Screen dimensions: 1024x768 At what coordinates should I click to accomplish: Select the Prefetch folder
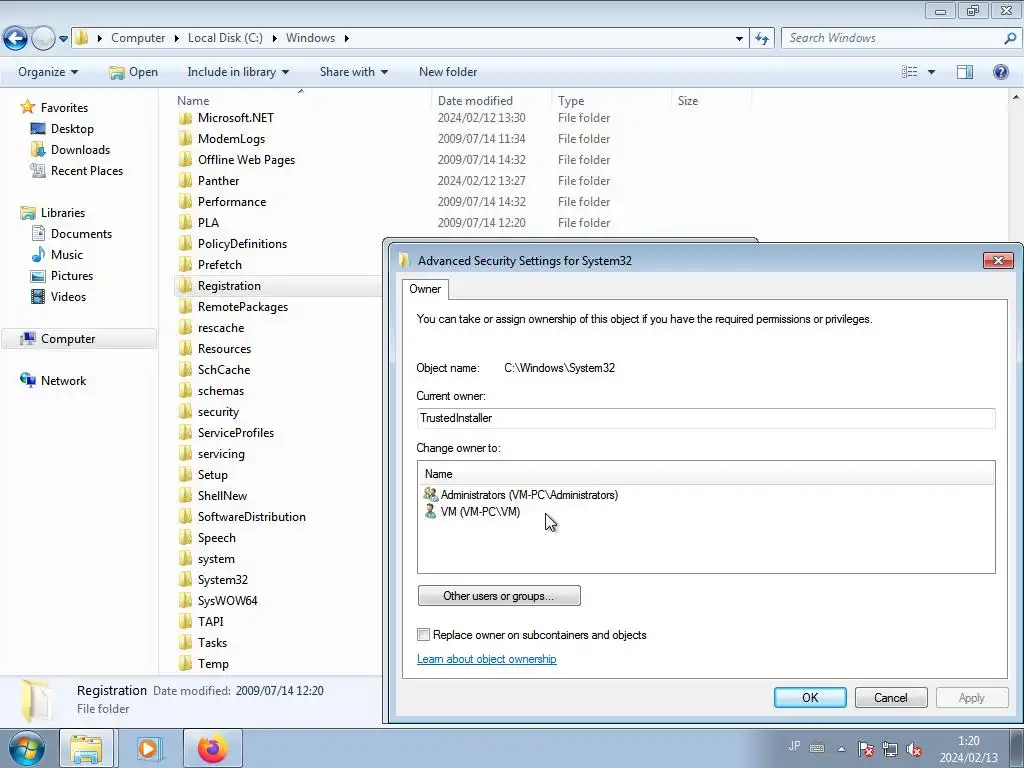coord(219,264)
